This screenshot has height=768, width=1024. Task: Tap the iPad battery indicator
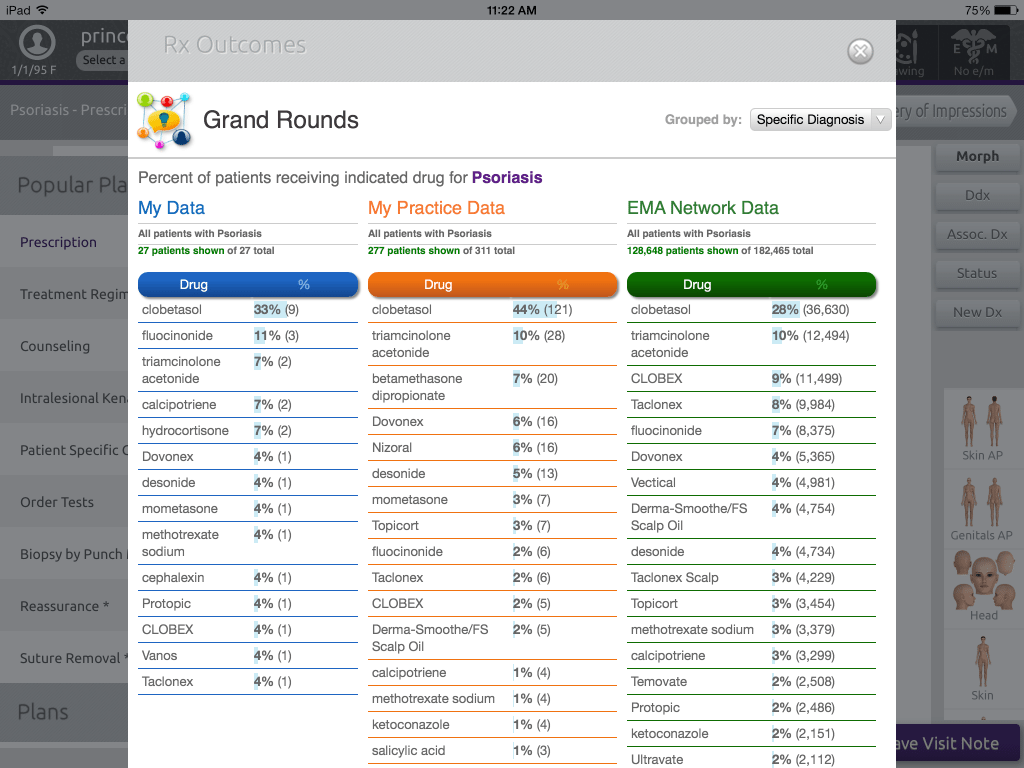pyautogui.click(x=1004, y=10)
